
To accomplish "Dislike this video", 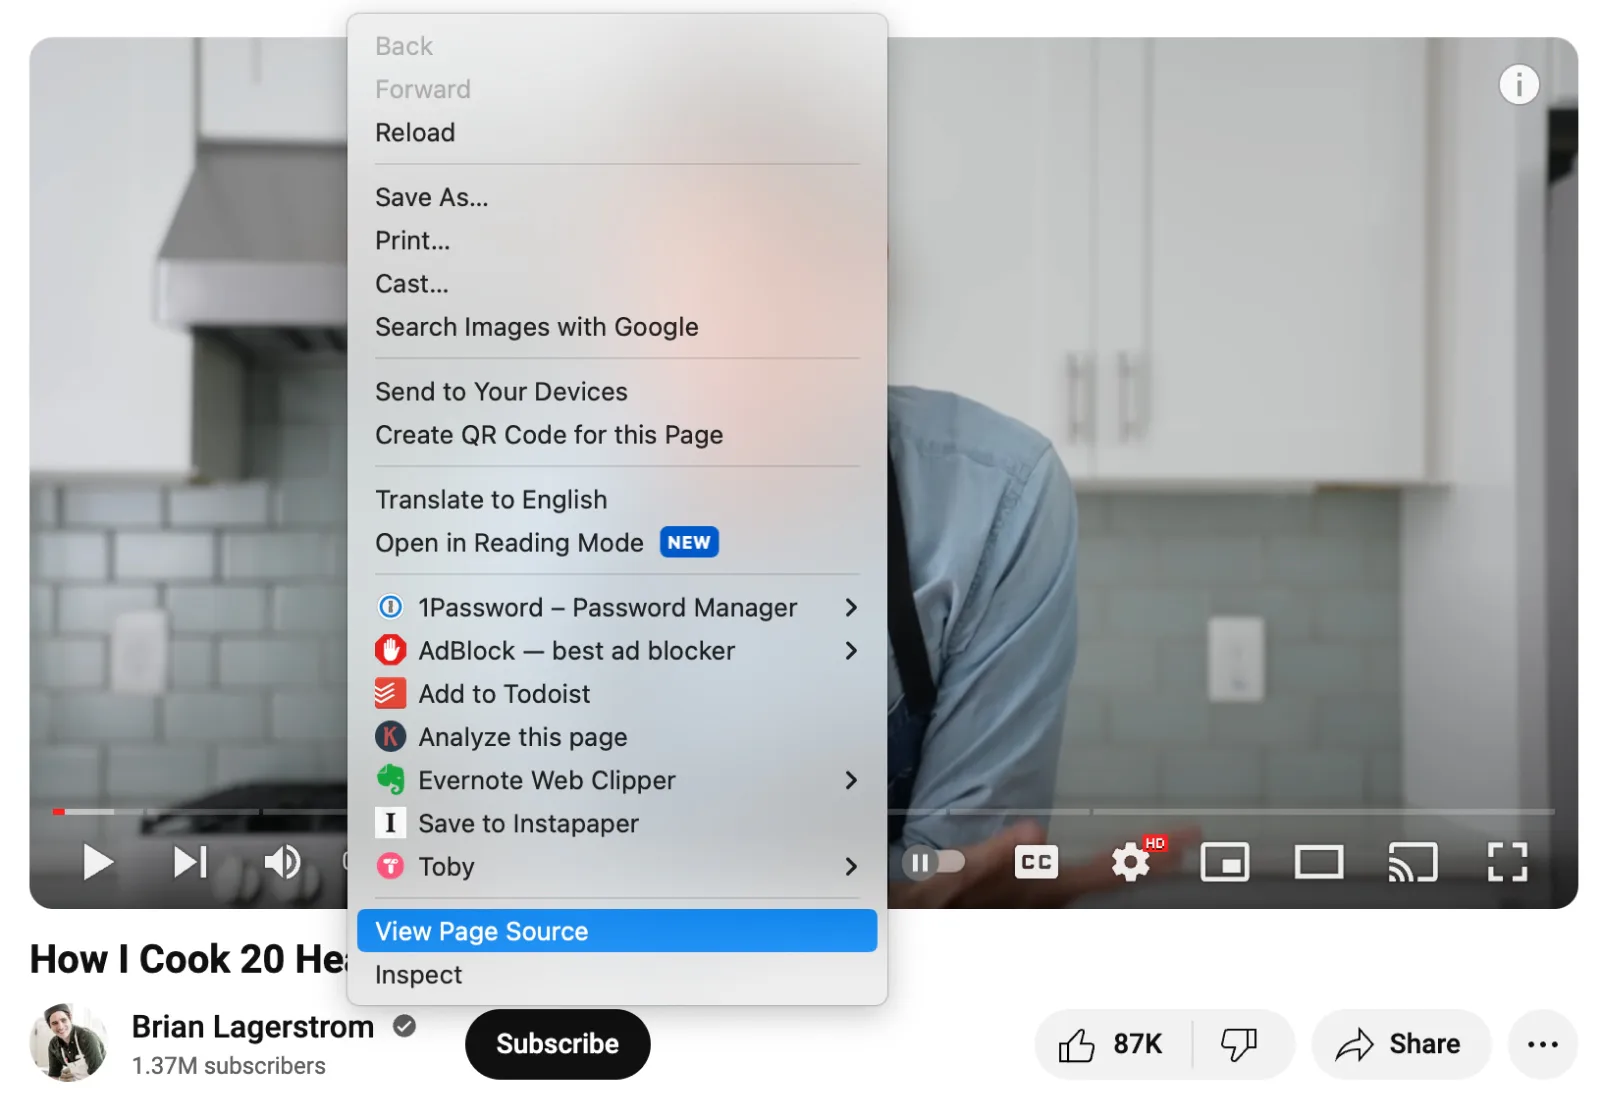I will (1239, 1044).
